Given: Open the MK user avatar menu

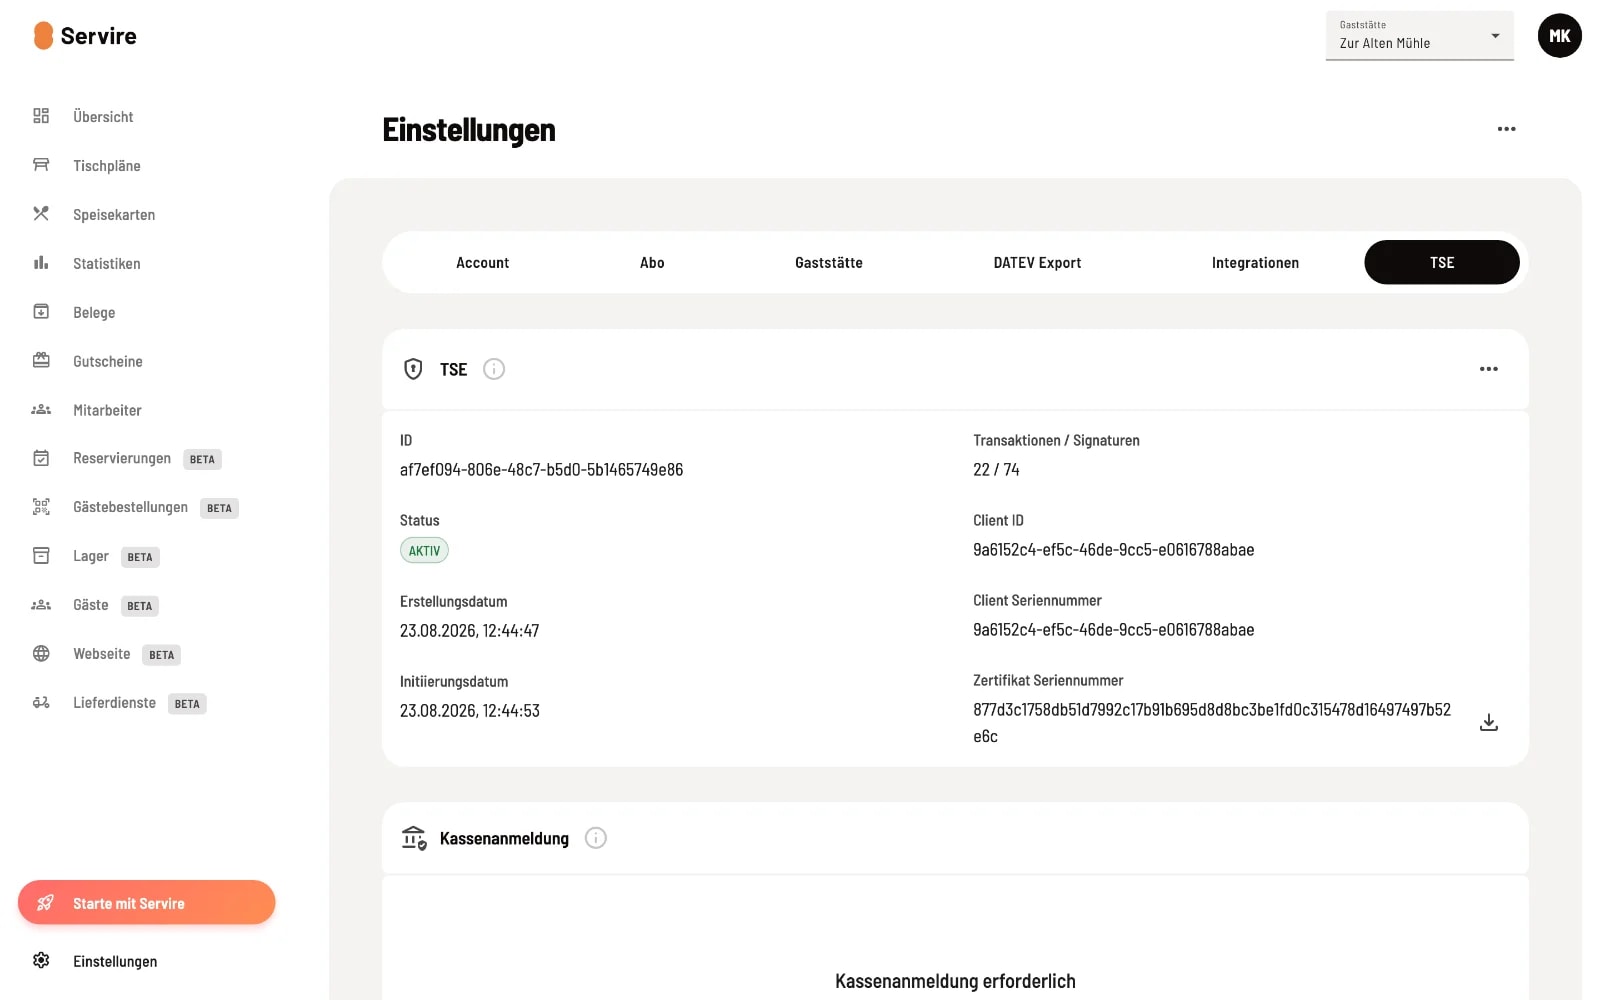Looking at the screenshot, I should 1560,36.
